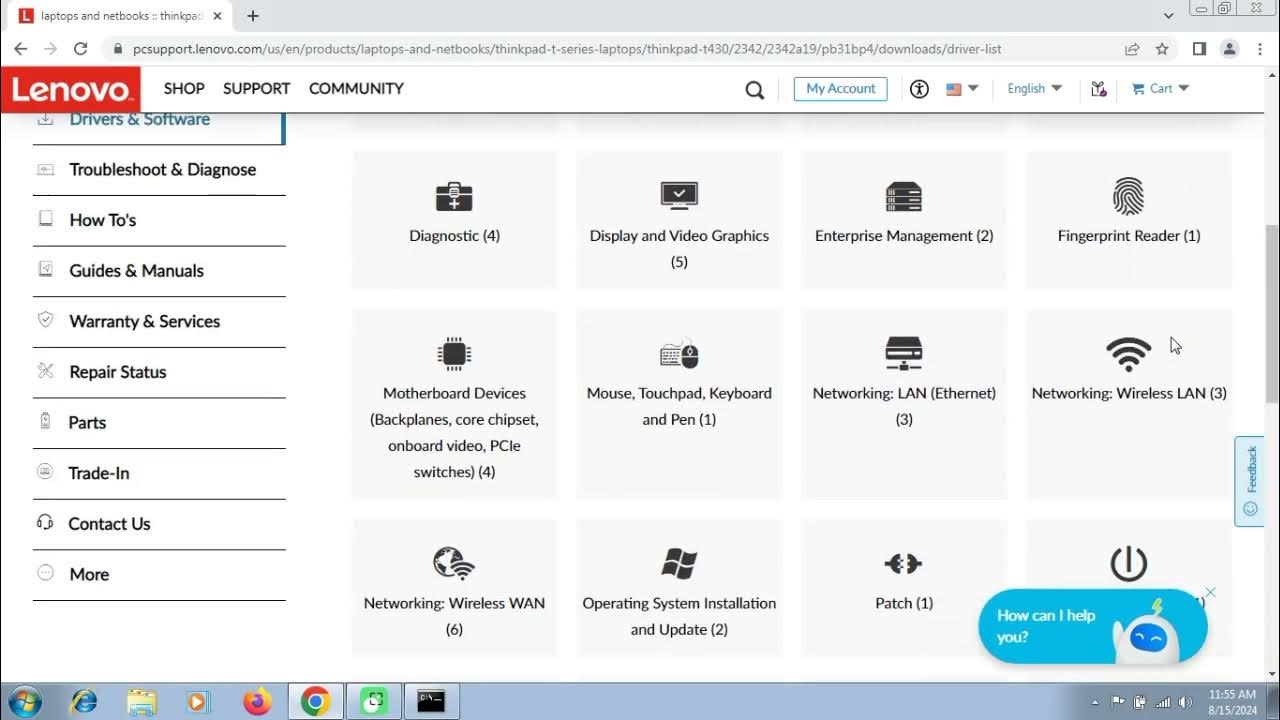
Task: Open the SHOP menu
Action: 184,89
